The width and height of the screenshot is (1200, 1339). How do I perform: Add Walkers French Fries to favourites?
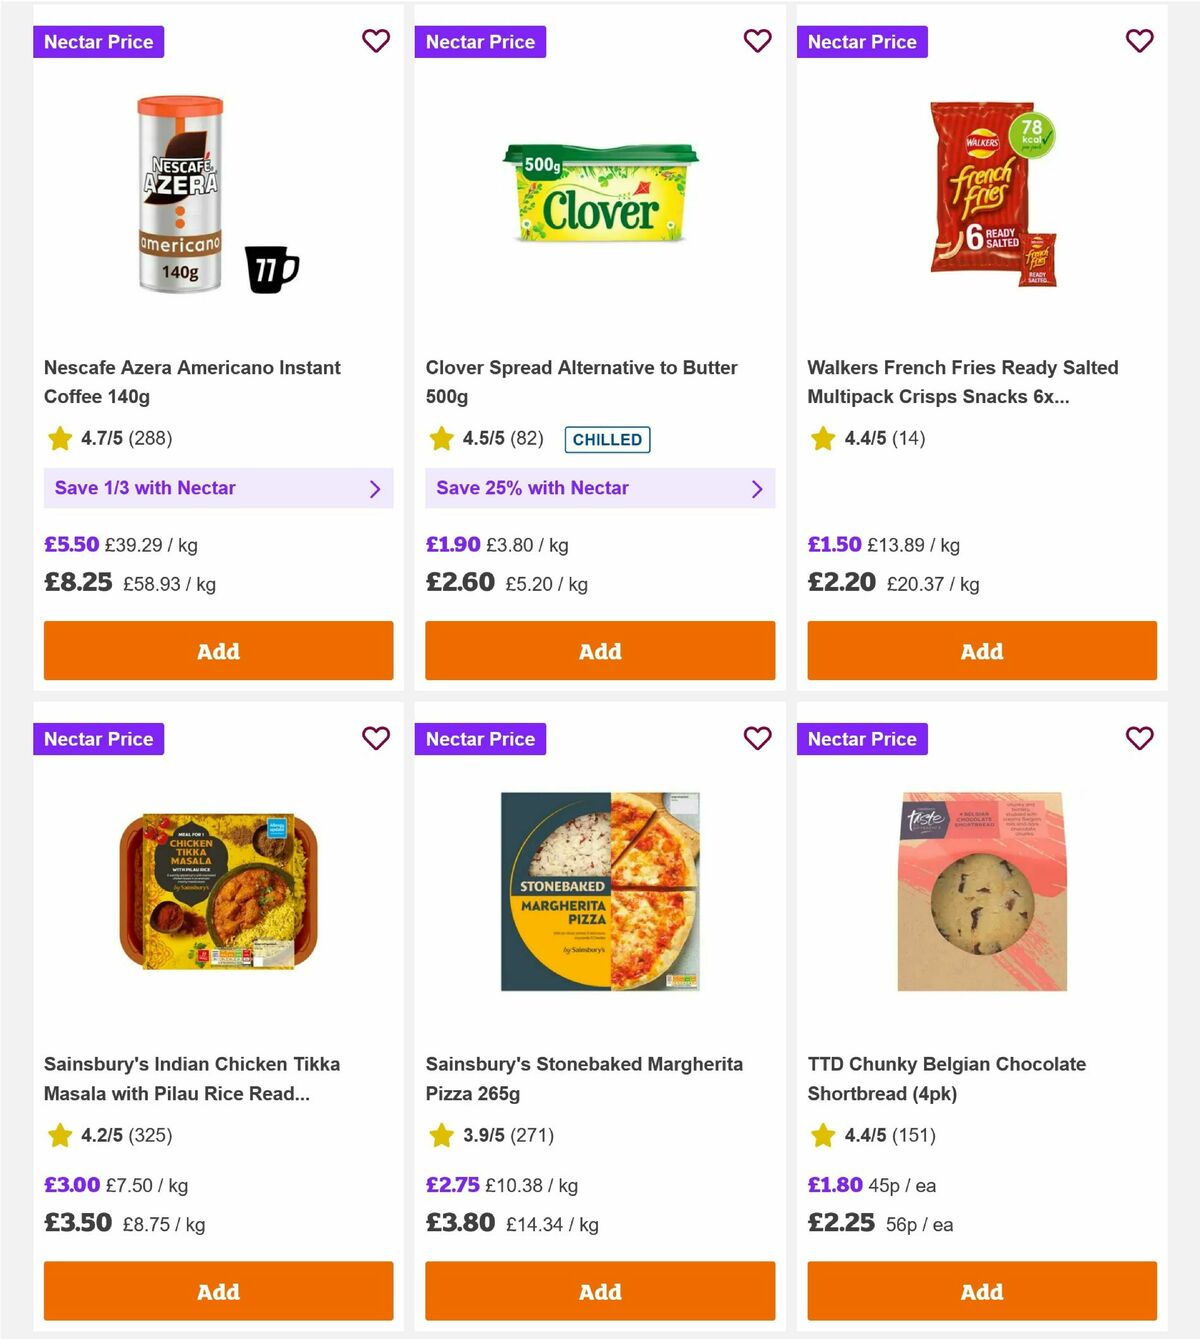point(1139,41)
